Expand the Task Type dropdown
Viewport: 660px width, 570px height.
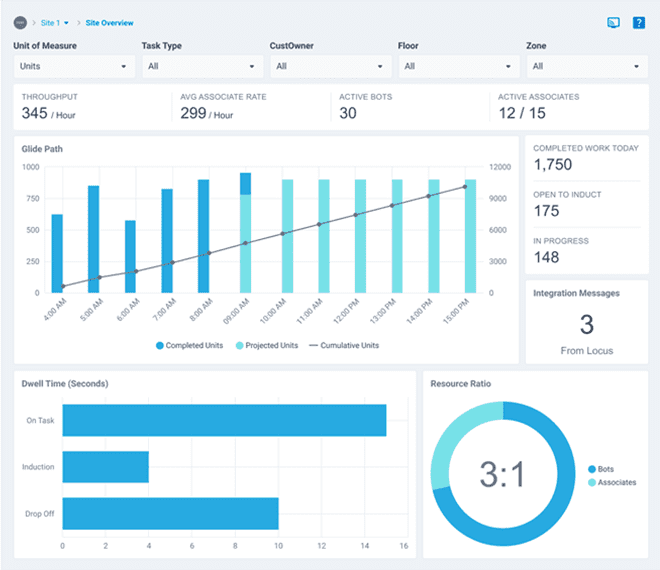click(201, 67)
